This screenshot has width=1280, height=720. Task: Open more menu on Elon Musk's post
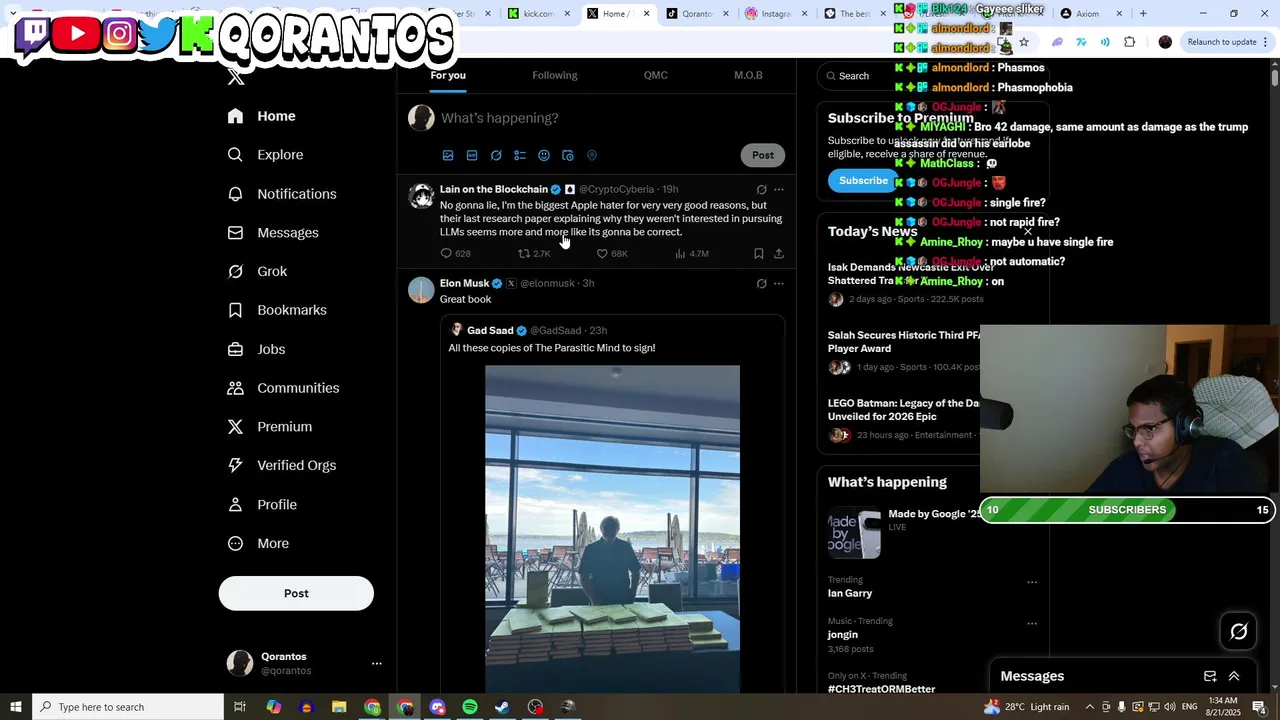click(779, 284)
